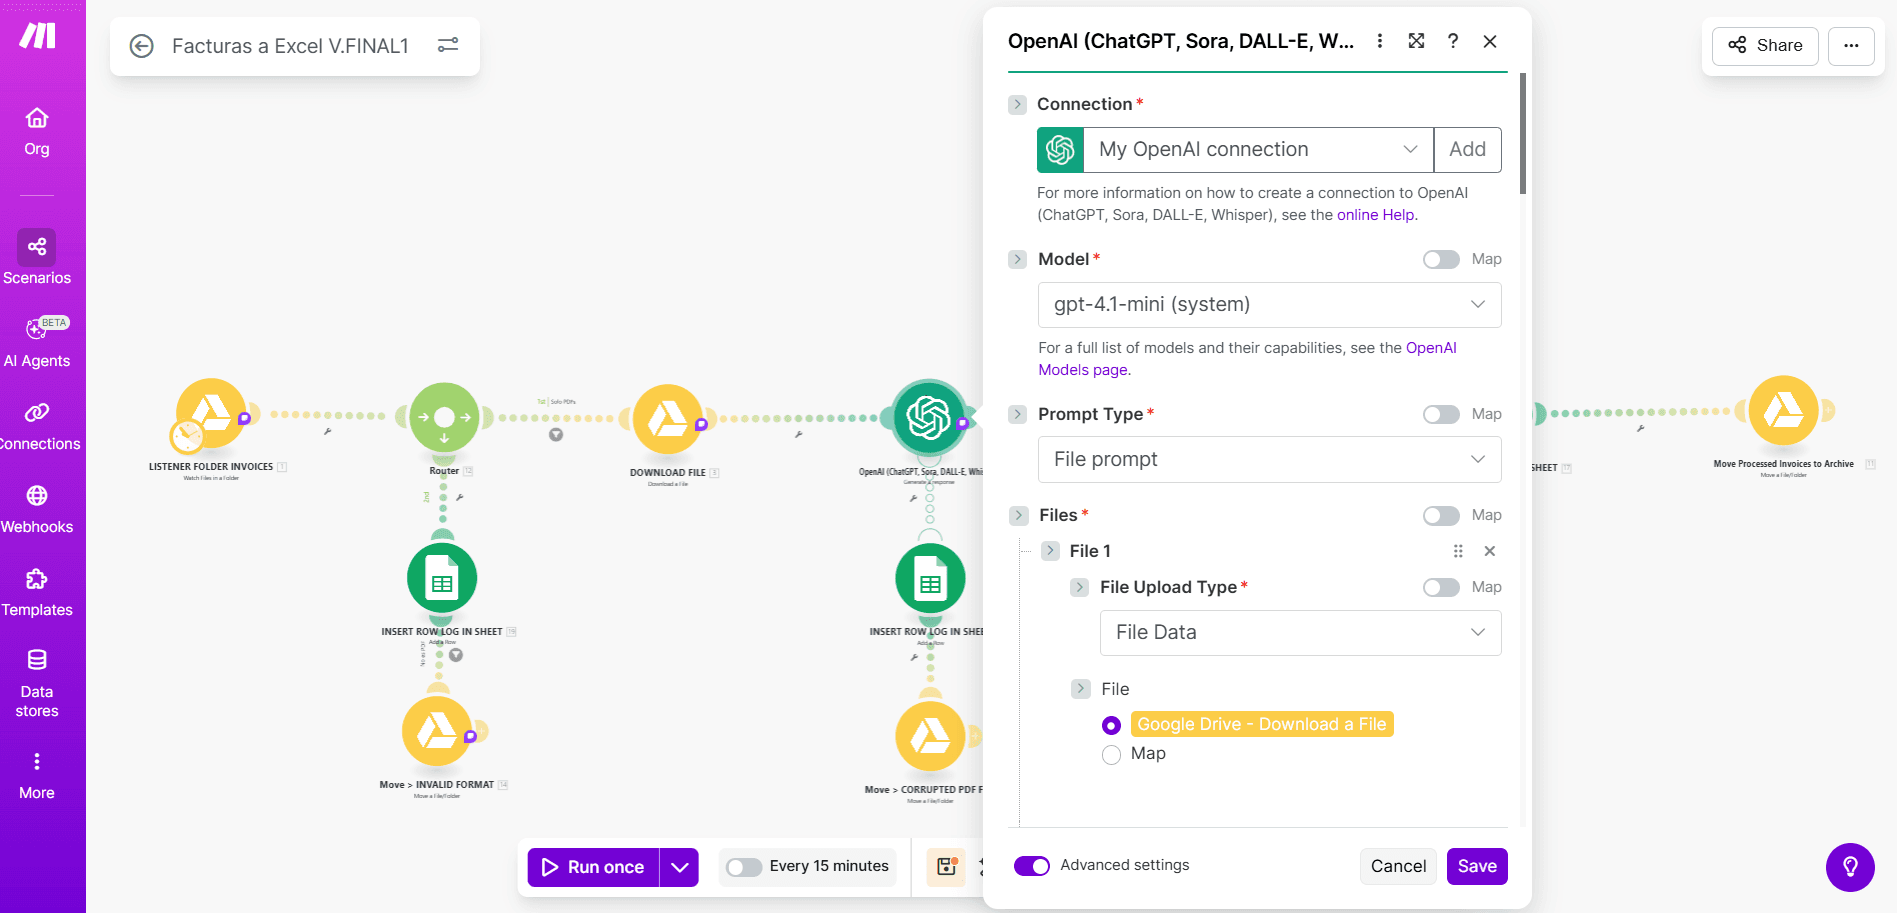This screenshot has width=1897, height=913.
Task: Click the lightbulb help button
Action: tap(1849, 866)
